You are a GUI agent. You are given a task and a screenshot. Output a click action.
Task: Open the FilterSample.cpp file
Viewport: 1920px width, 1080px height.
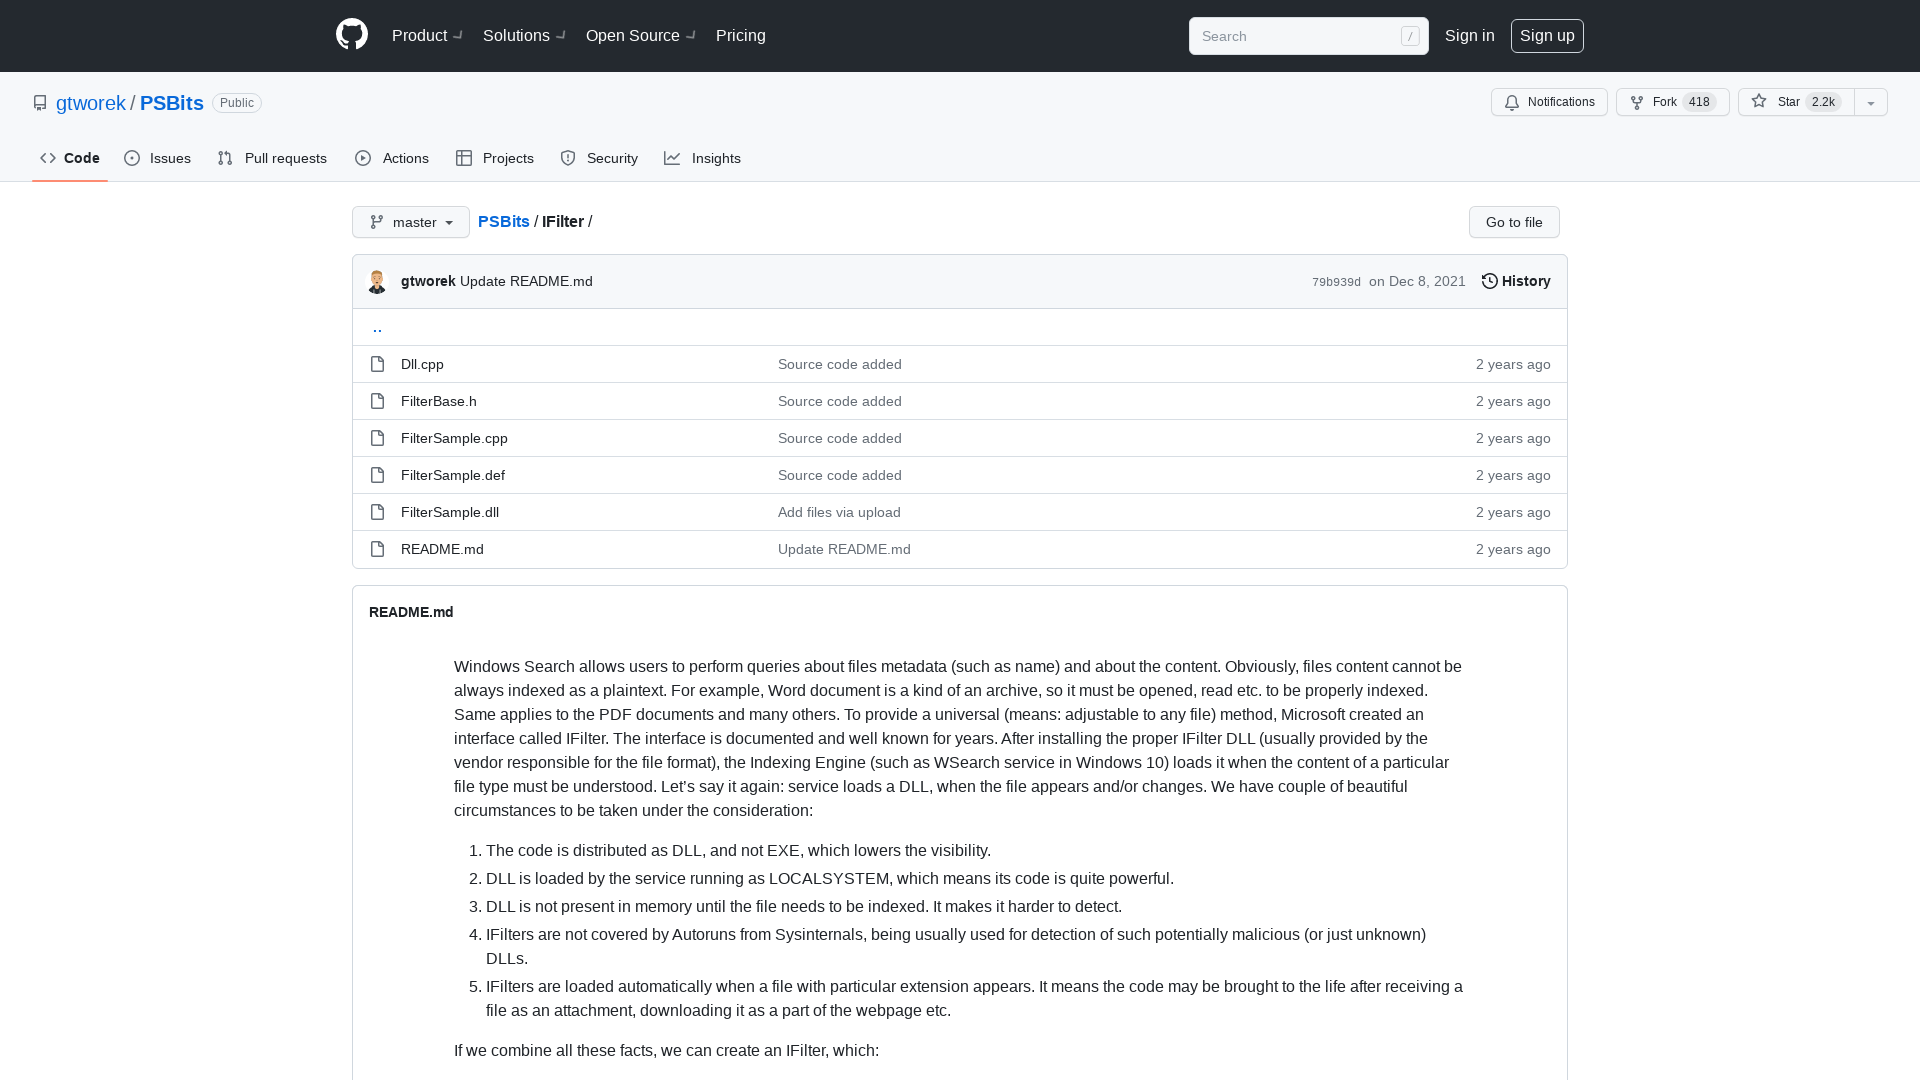point(454,438)
